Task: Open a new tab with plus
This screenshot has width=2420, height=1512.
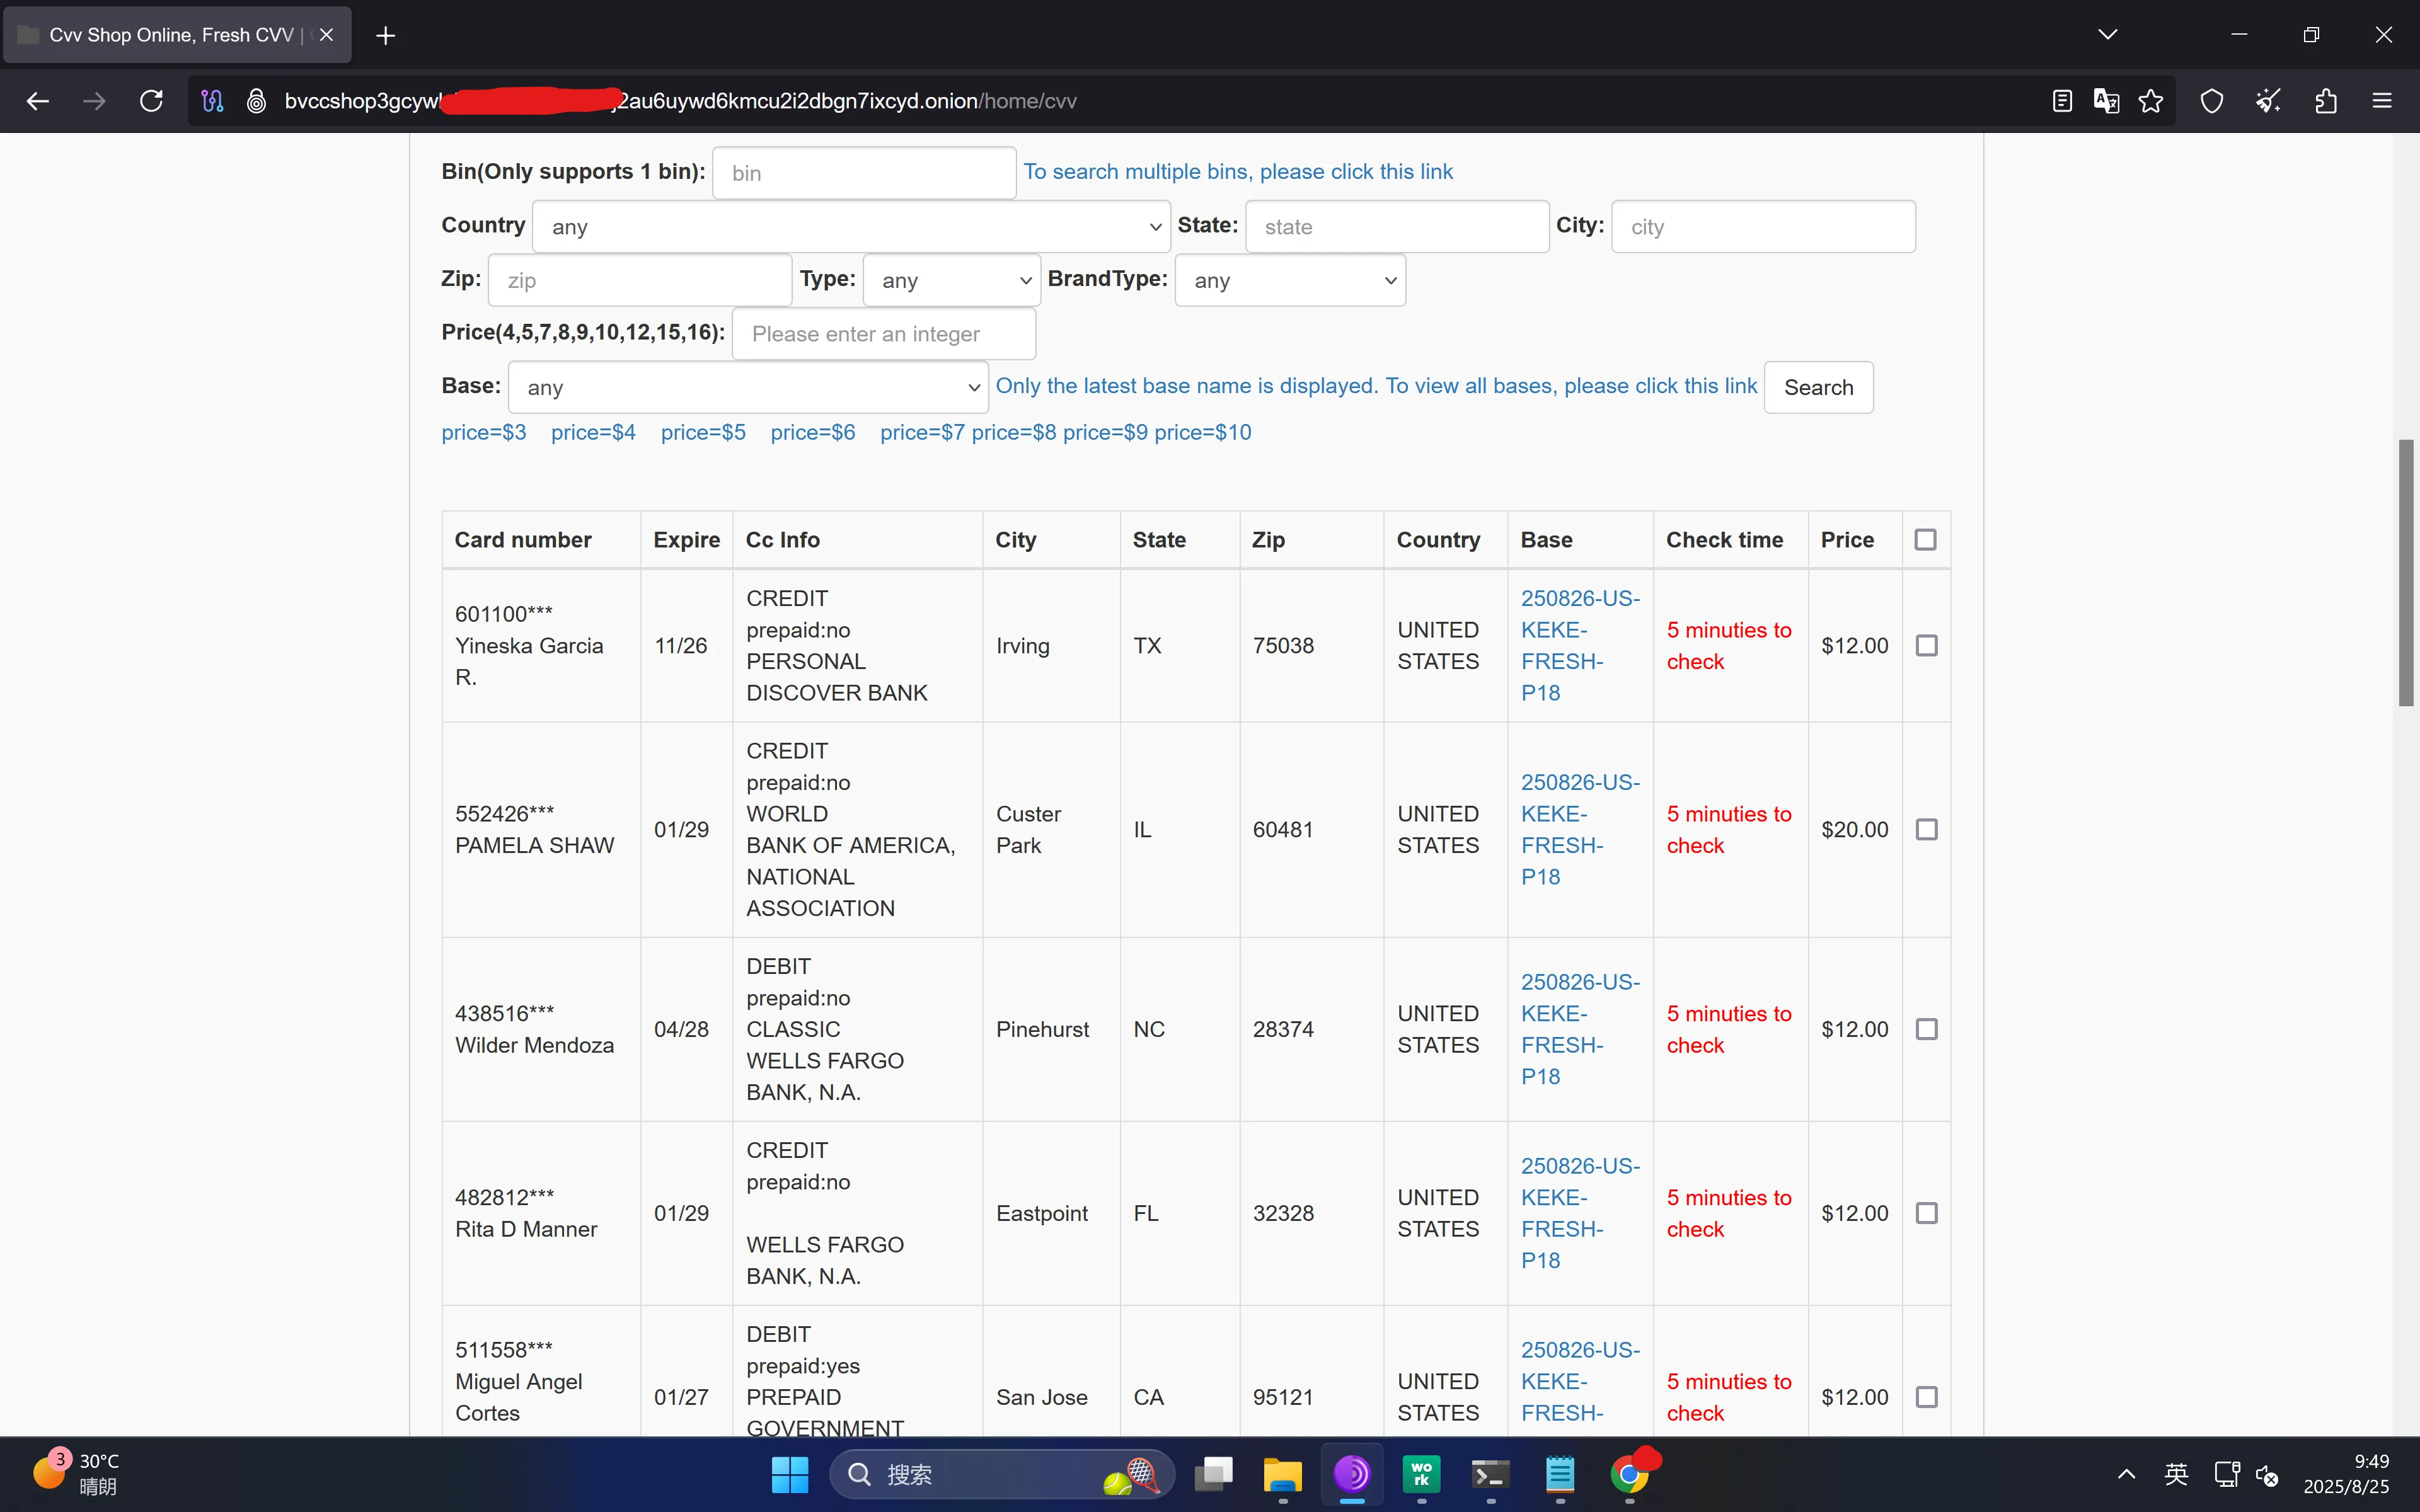Action: tap(386, 36)
